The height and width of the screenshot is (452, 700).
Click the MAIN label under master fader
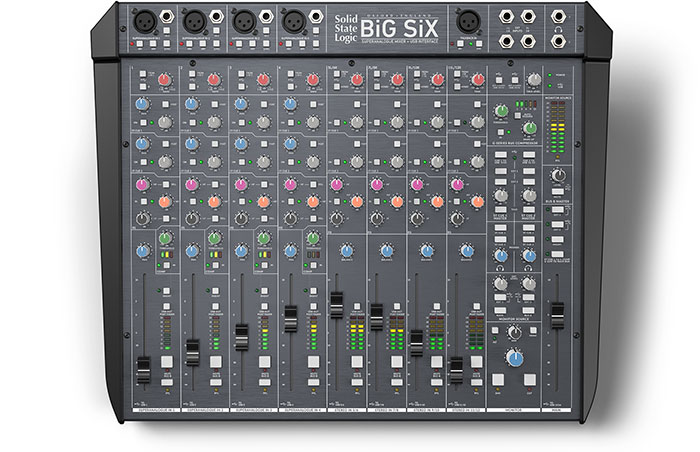point(556,410)
